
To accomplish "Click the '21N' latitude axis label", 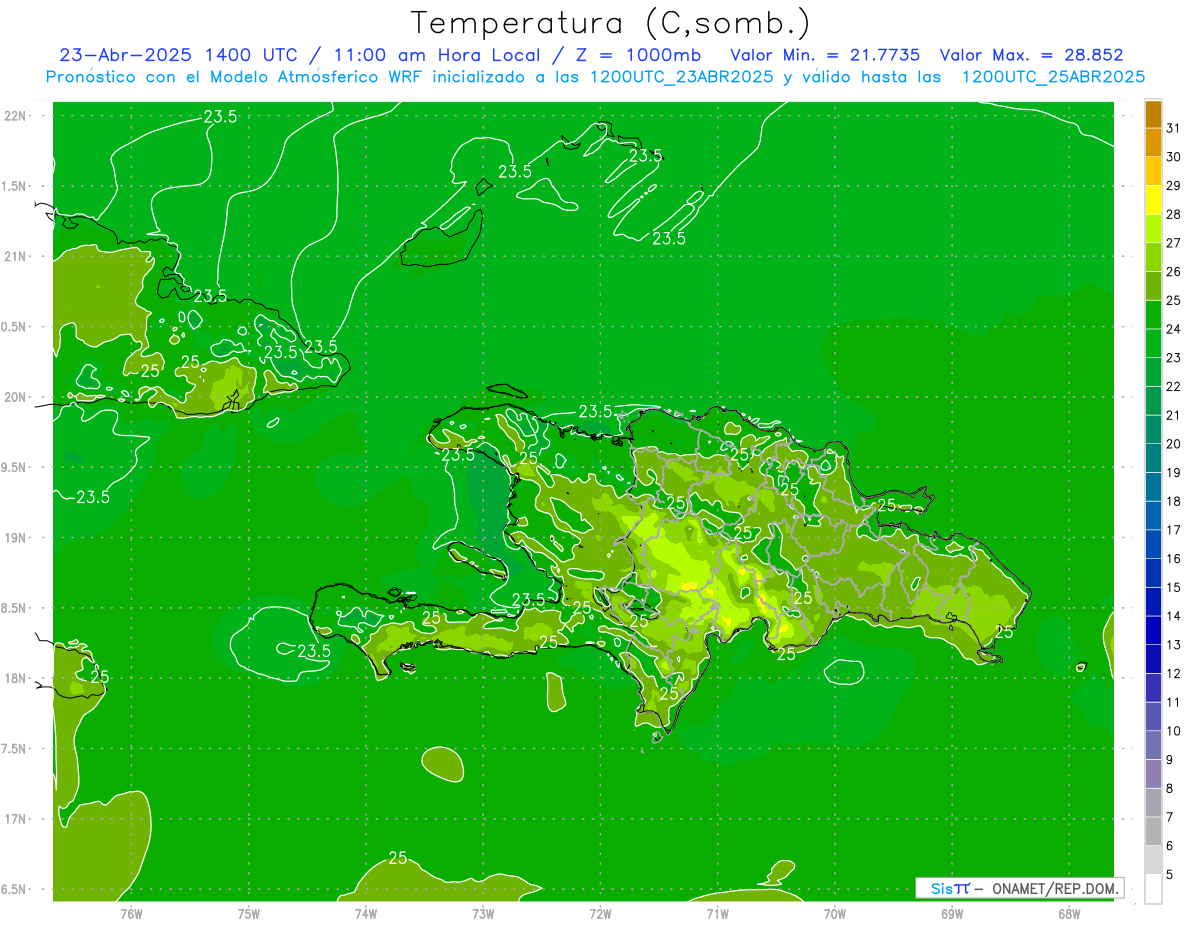I will 14,257.
